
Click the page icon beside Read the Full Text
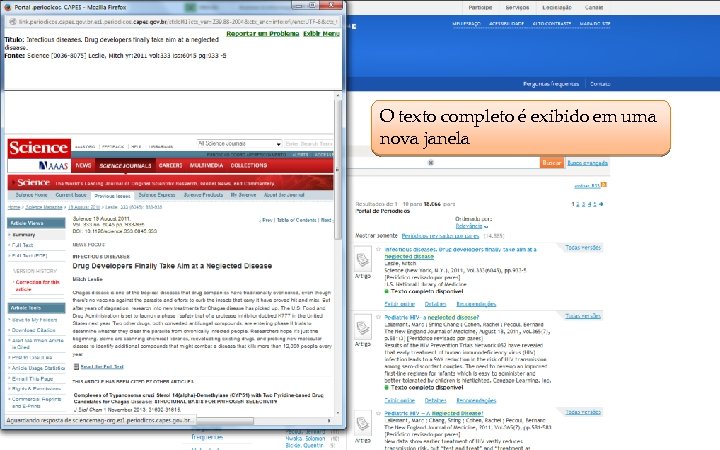click(76, 366)
